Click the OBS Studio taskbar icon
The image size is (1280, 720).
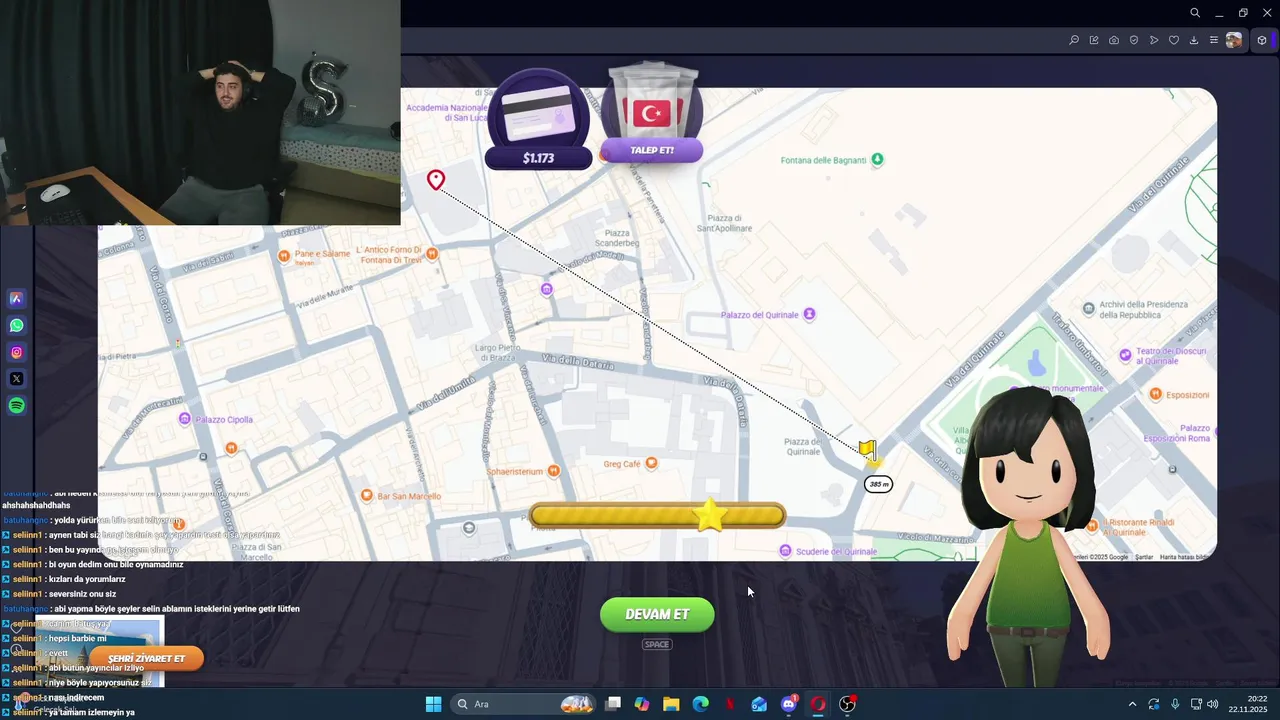848,704
